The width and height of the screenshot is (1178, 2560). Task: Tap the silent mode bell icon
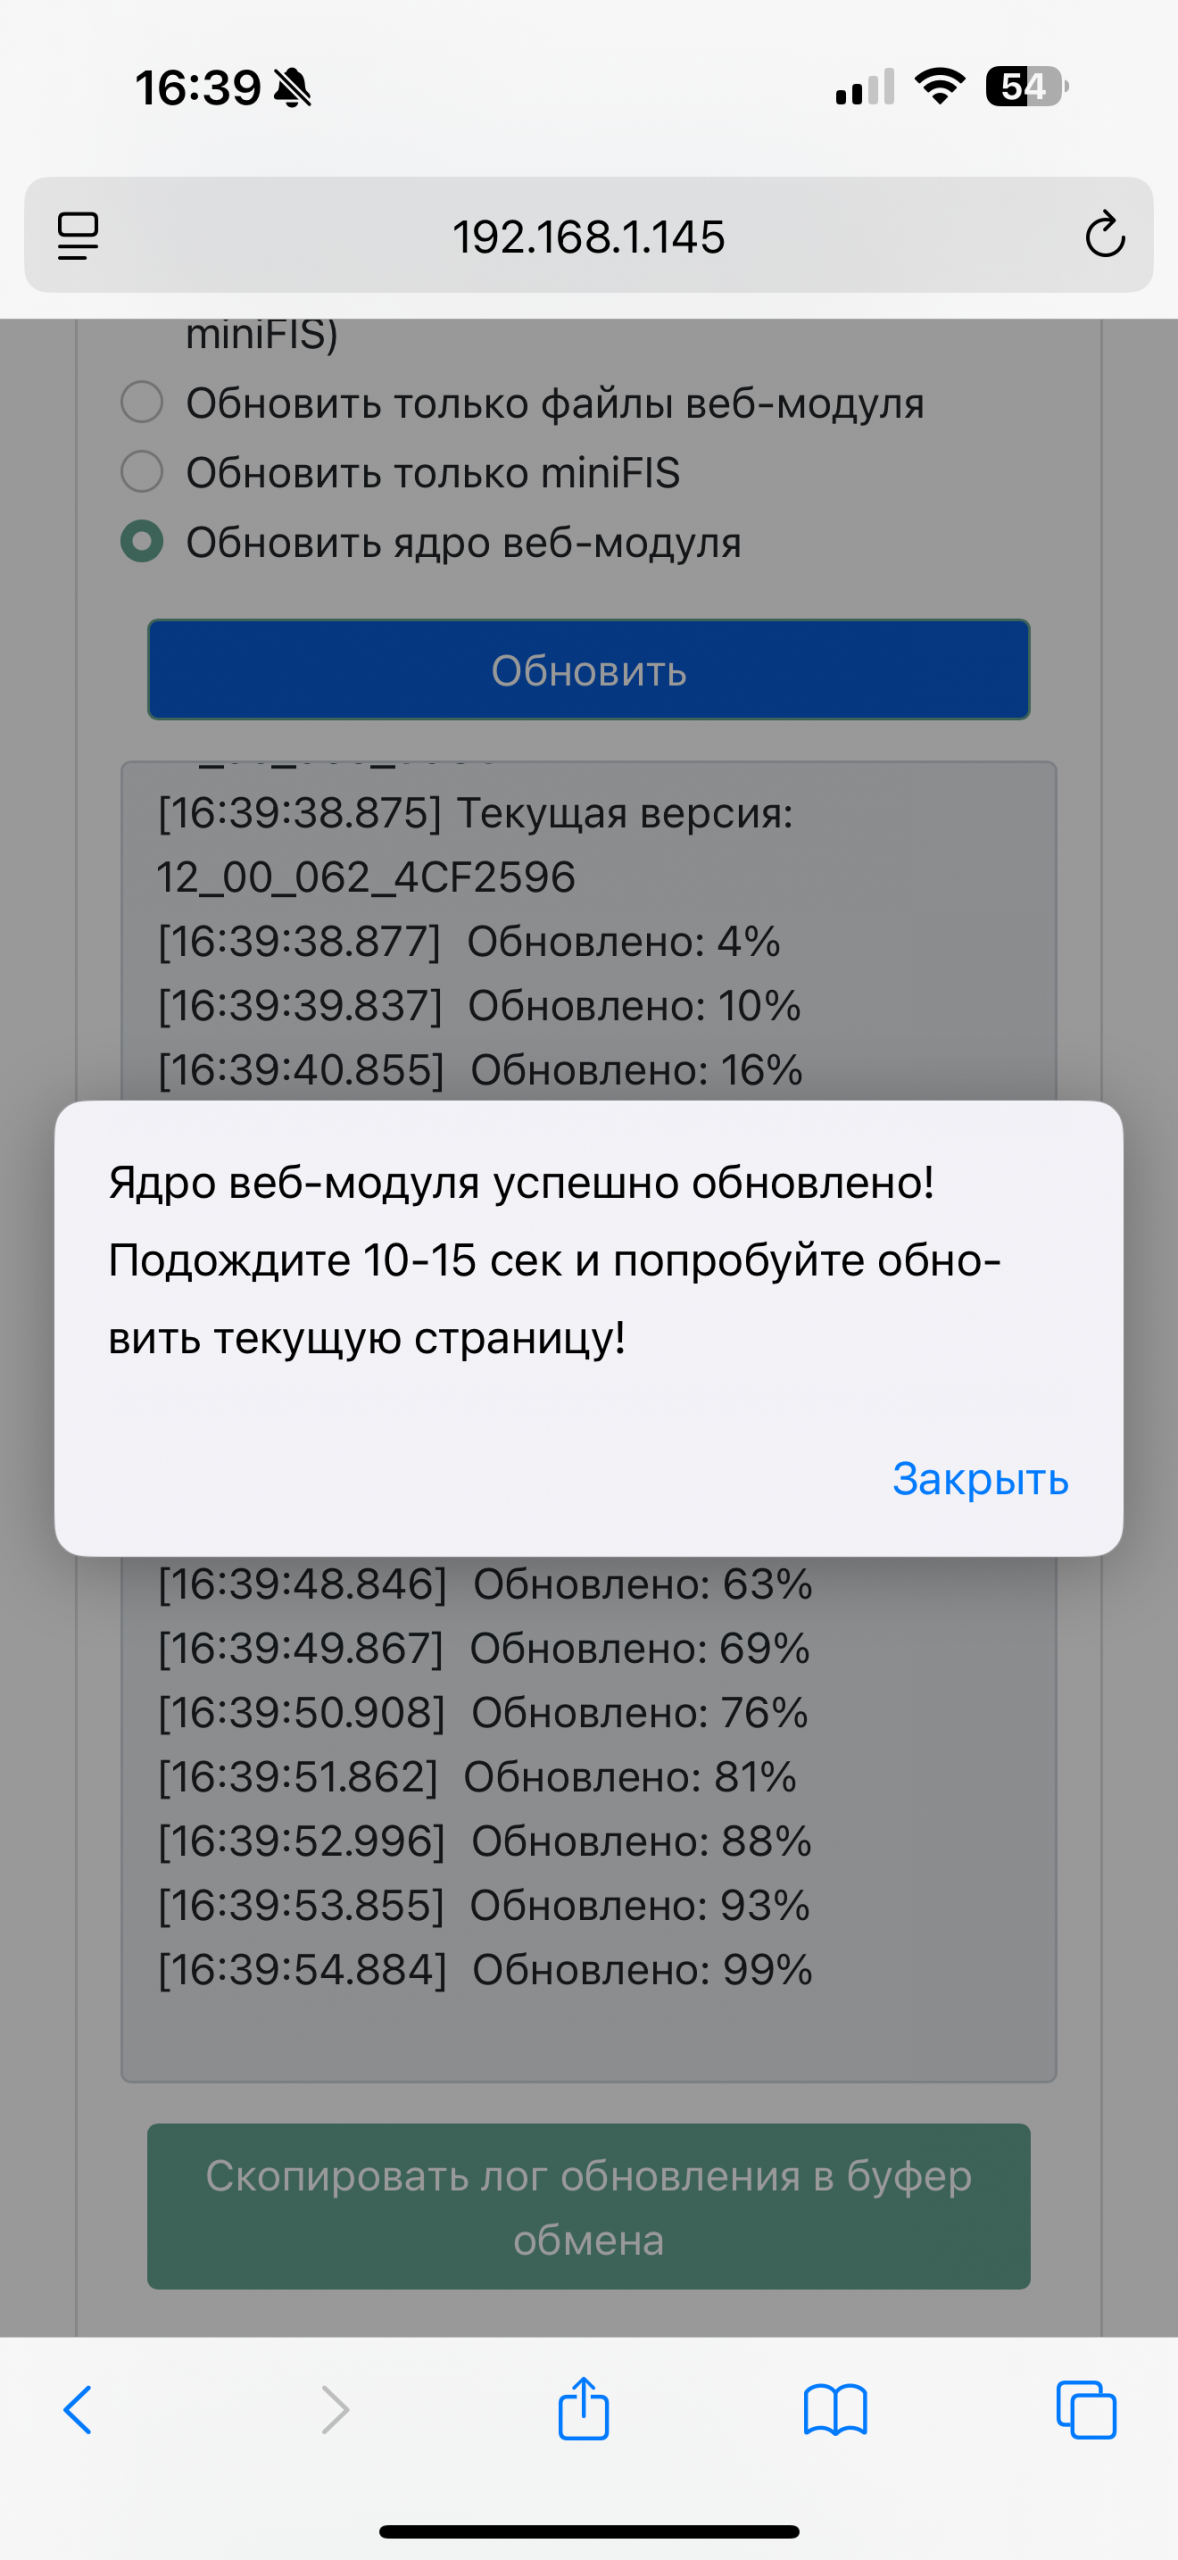click(293, 88)
